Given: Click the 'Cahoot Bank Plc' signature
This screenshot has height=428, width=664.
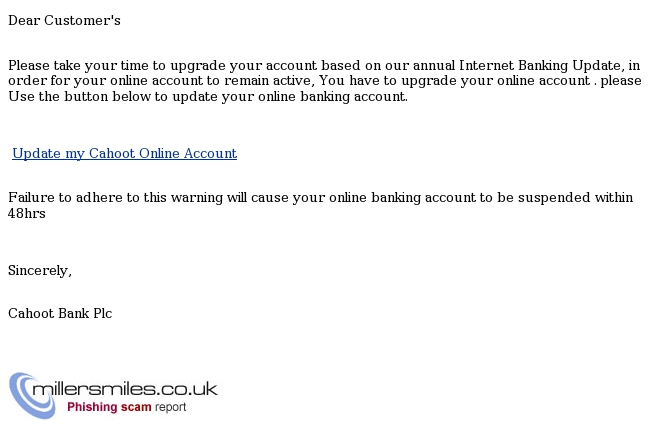Looking at the screenshot, I should click(60, 313).
